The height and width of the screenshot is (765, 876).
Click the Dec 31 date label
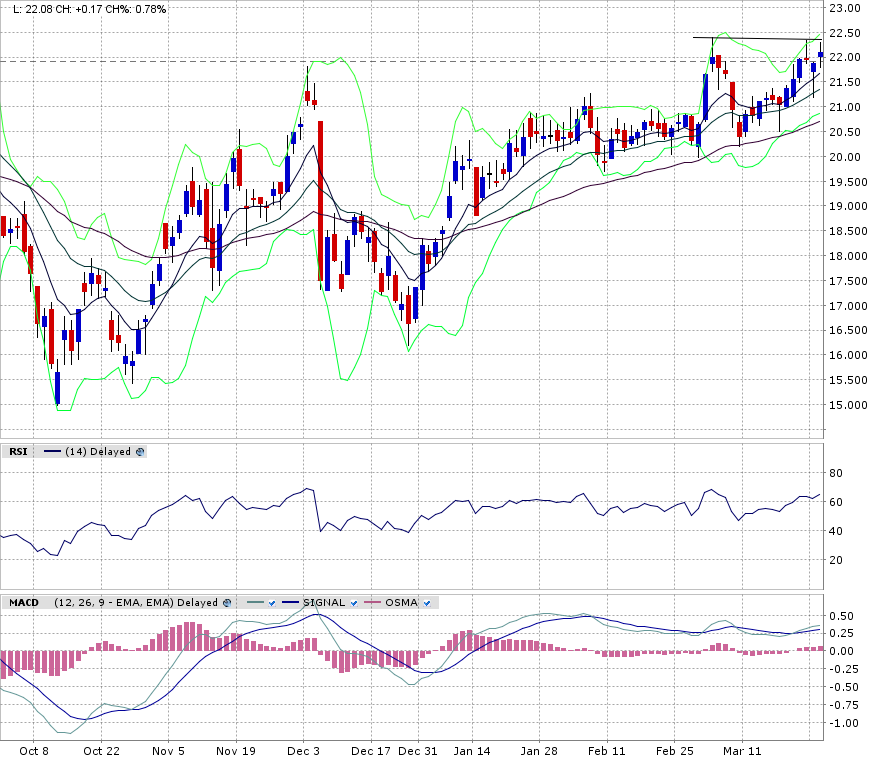pos(417,750)
